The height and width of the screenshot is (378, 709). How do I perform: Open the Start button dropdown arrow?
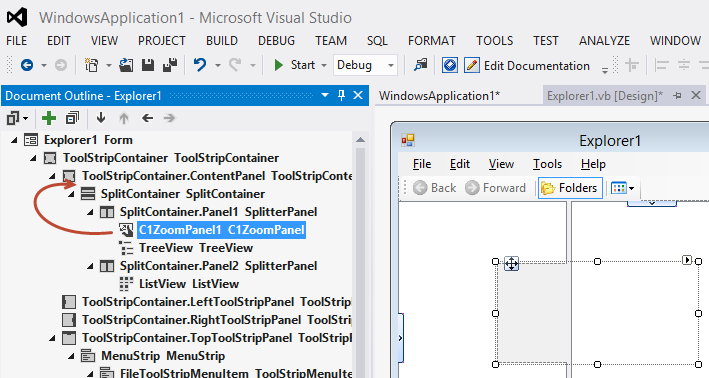click(324, 66)
